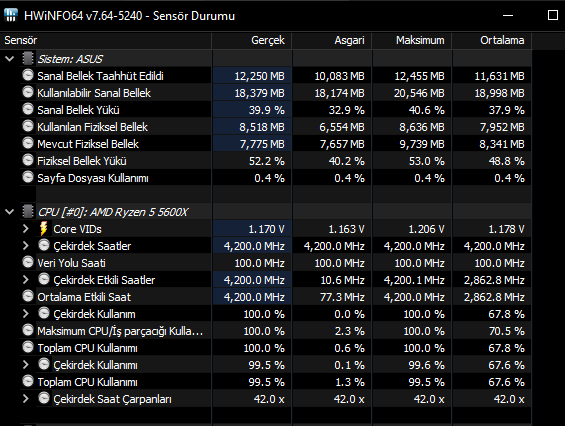Click the clock icon next to Kullanılabilir Sanal Bellek
Screen dimensions: 565x426
pyautogui.click(x=28, y=92)
